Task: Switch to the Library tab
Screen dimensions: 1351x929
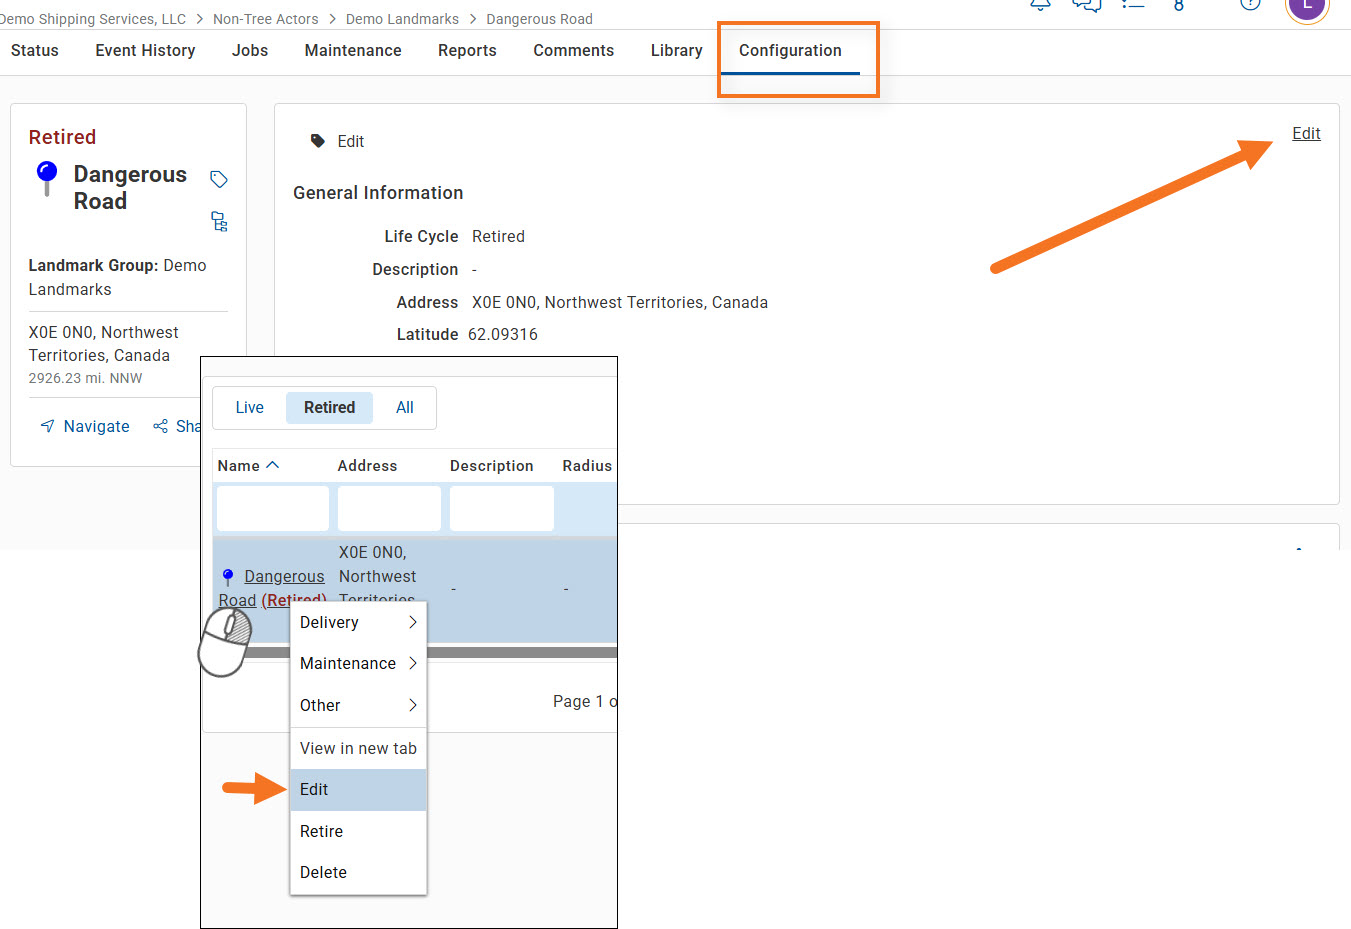Action: click(677, 50)
